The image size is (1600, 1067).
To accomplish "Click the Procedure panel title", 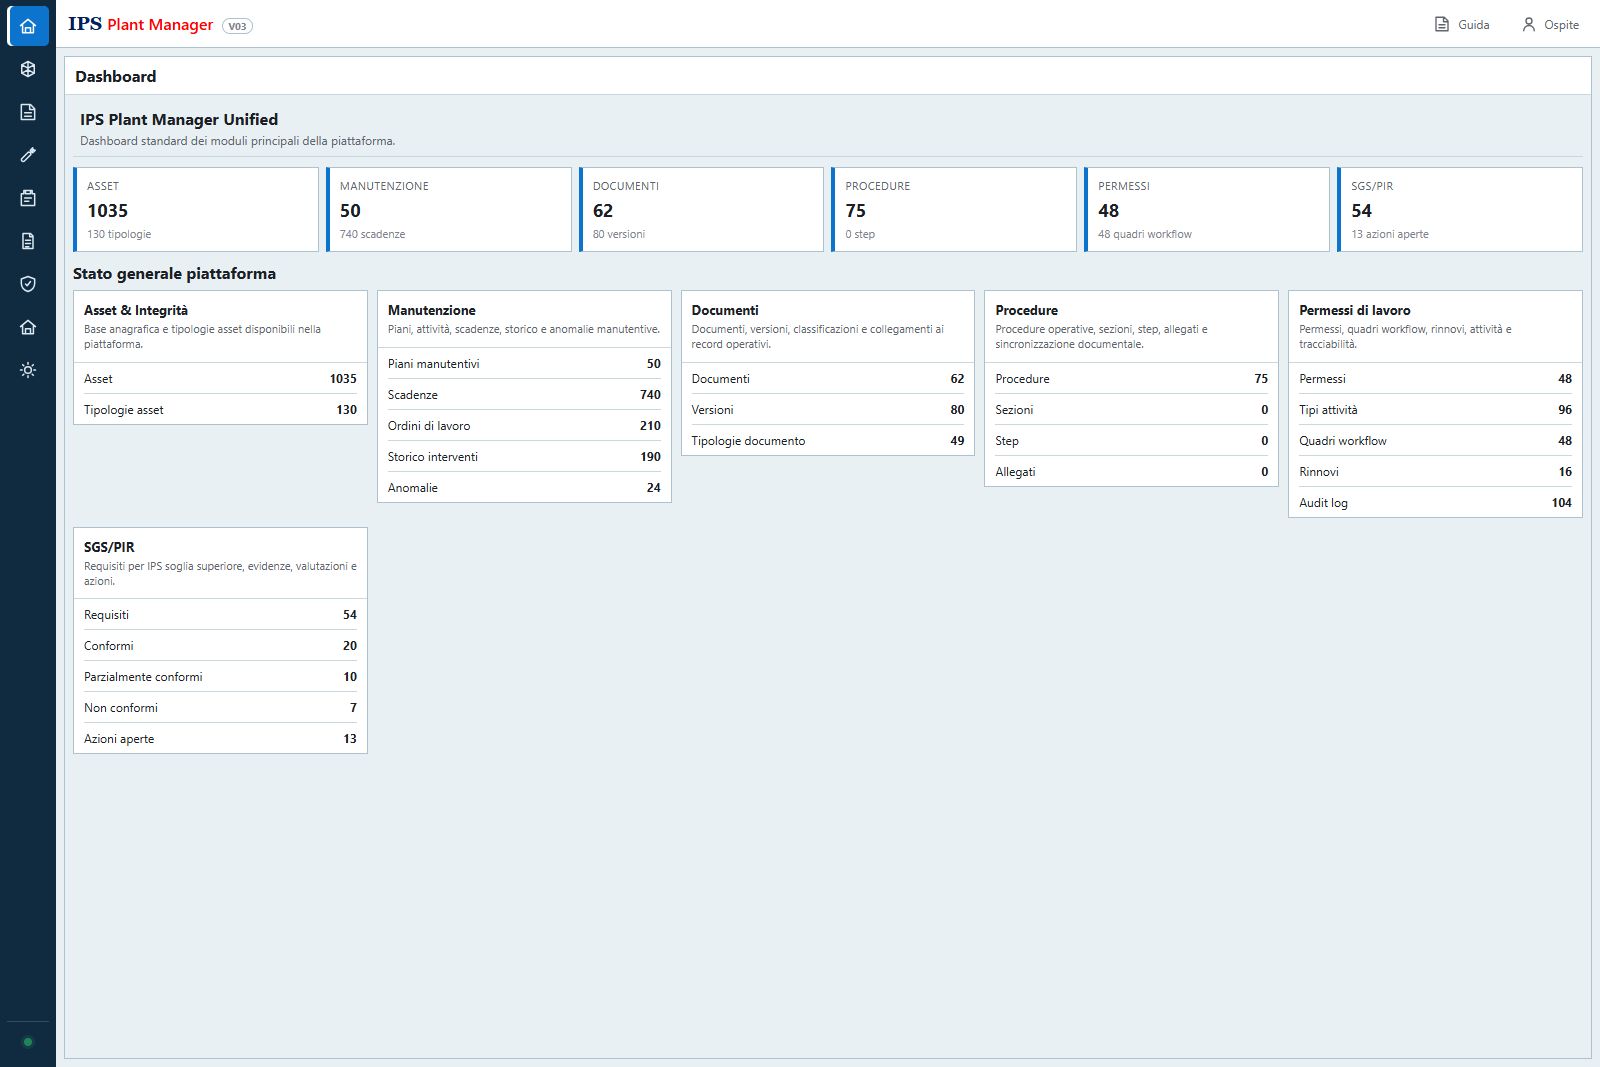I will [1026, 310].
